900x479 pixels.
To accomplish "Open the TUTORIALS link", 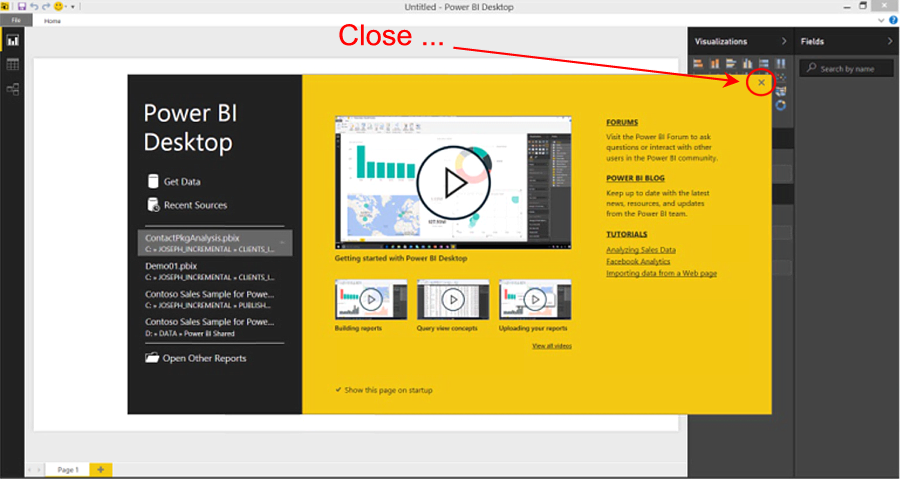I will coord(627,234).
